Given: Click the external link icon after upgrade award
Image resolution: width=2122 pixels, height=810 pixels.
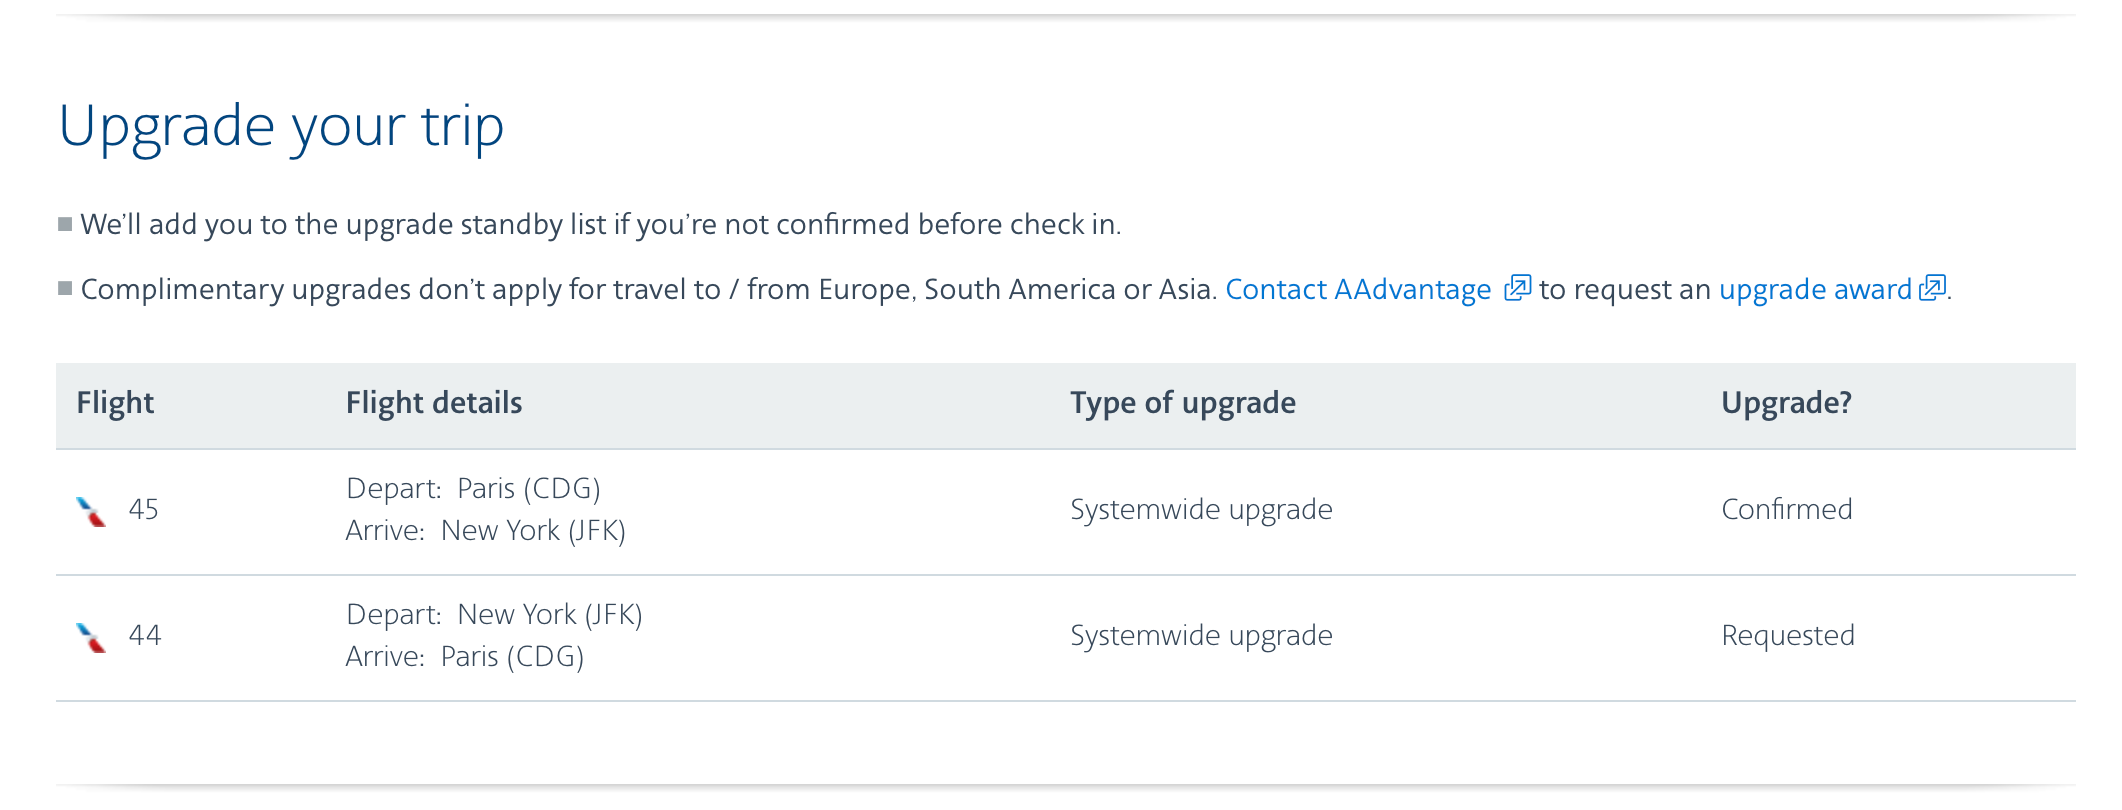Looking at the screenshot, I should (1932, 289).
